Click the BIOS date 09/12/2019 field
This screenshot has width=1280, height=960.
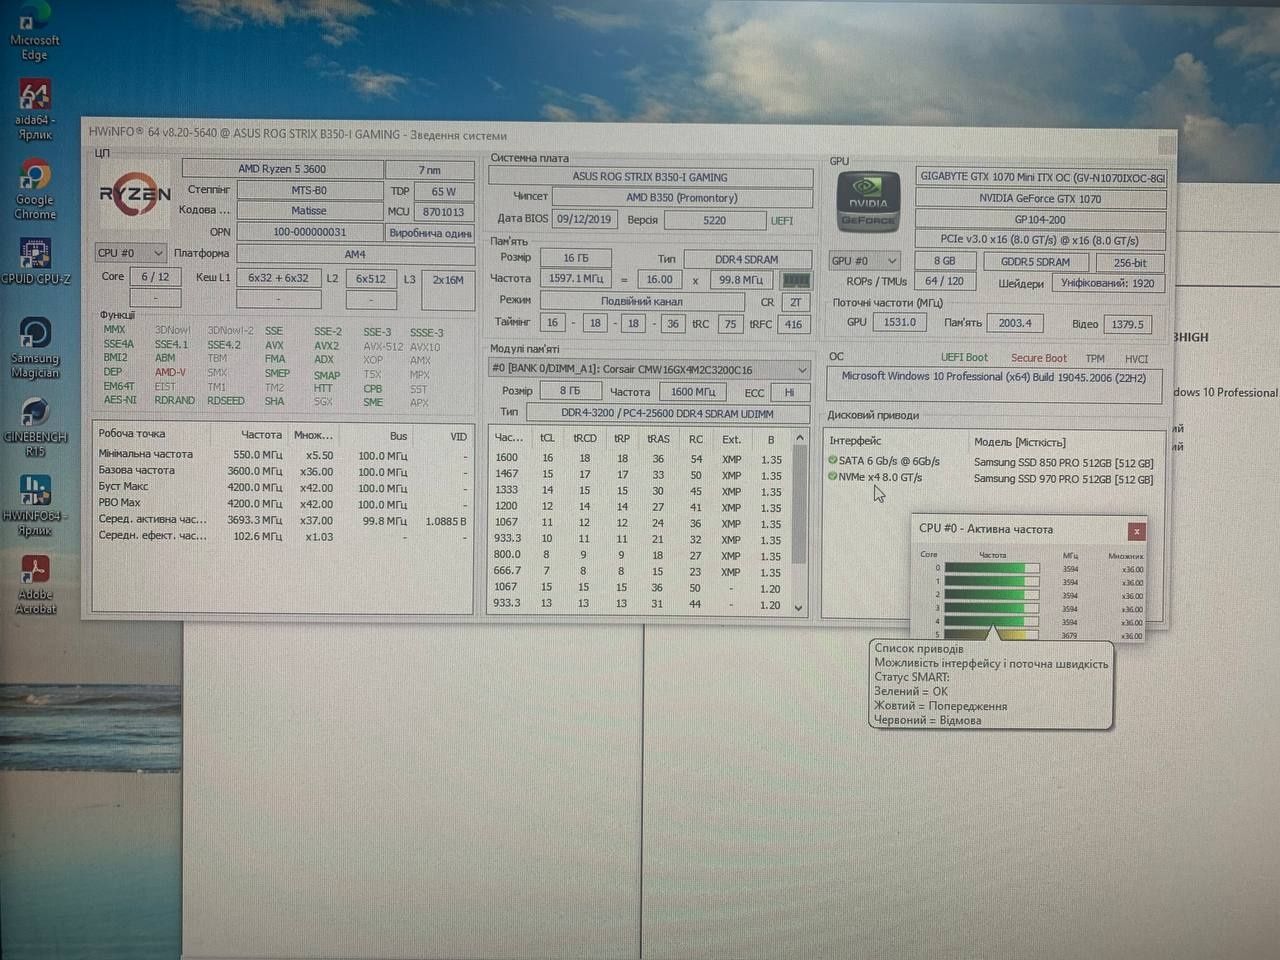pos(584,219)
